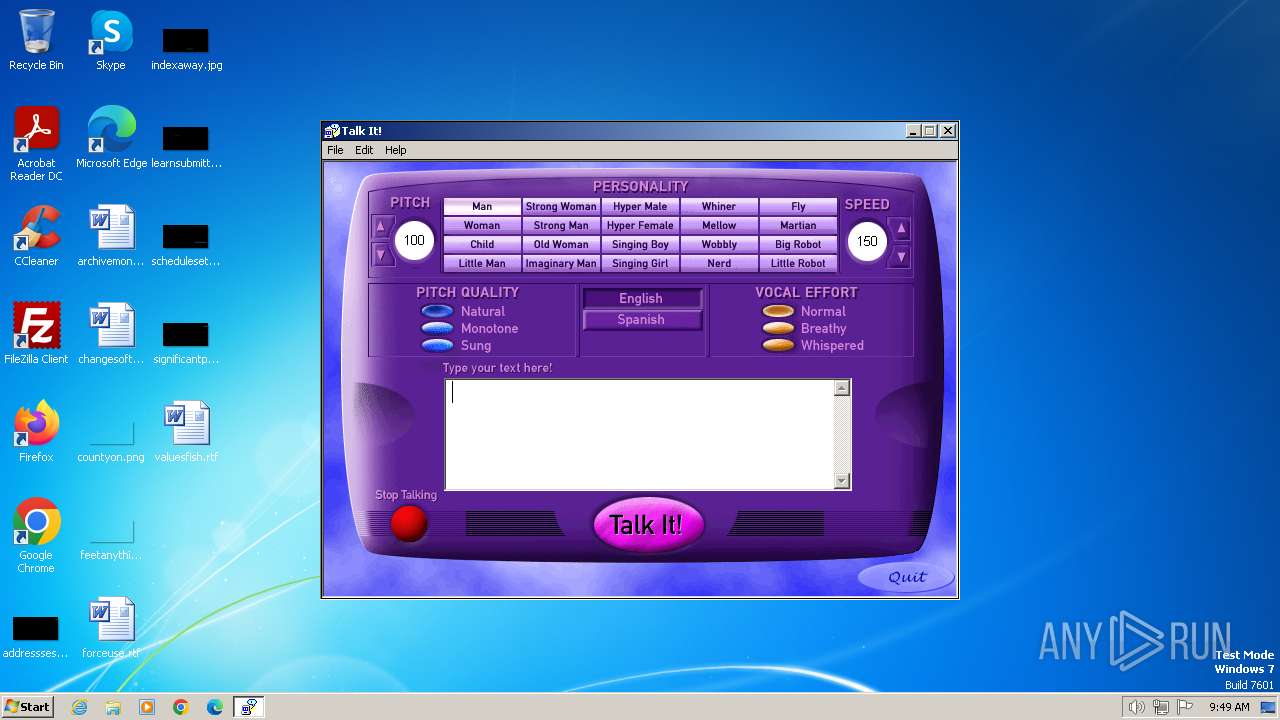The image size is (1280, 720).
Task: Select the CCleaner desktop icon
Action: (36, 236)
